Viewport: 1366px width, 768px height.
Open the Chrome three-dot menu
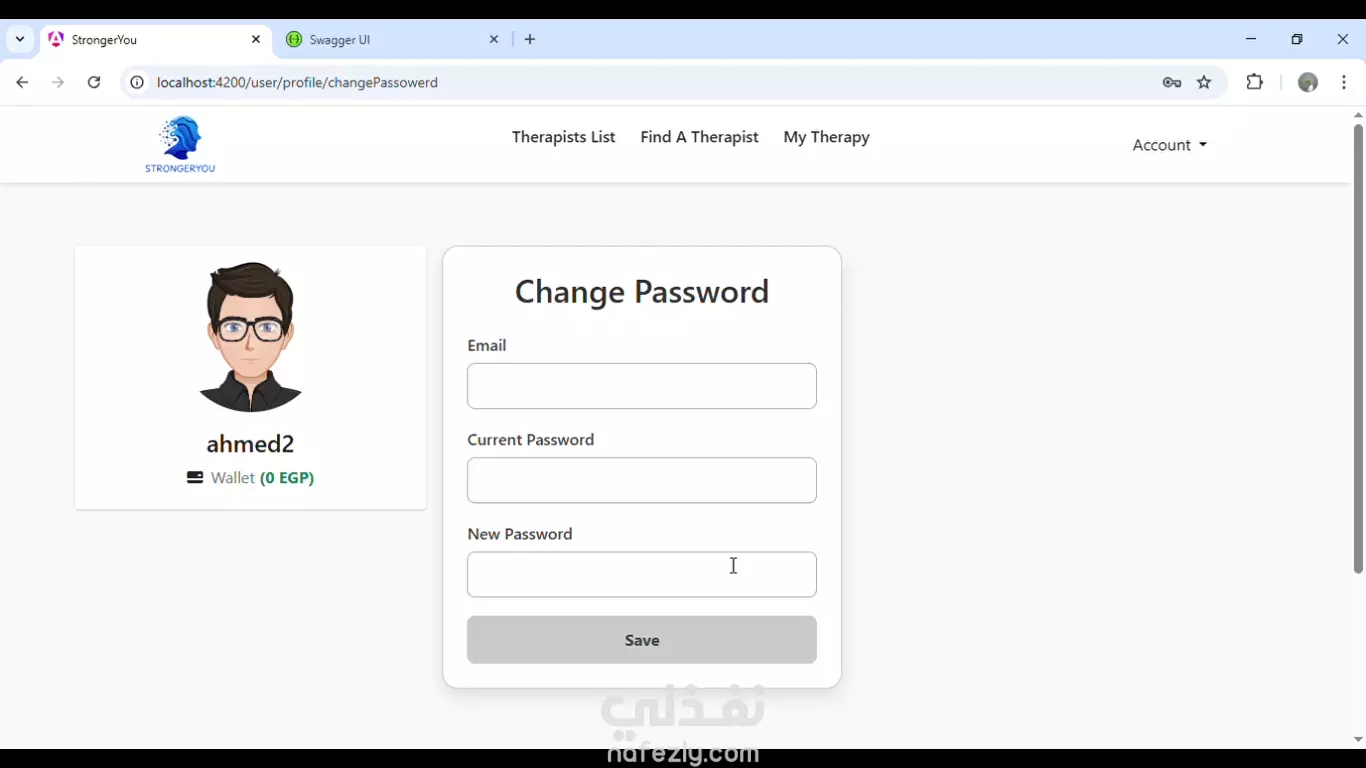click(x=1344, y=83)
